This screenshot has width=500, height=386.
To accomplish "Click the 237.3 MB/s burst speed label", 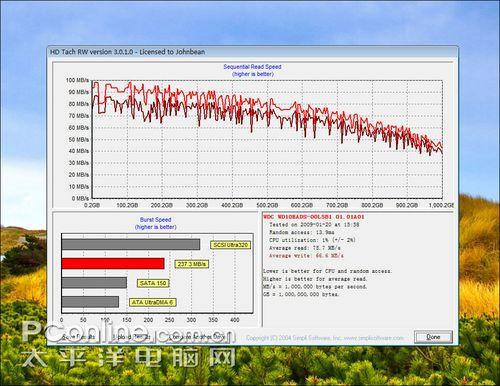I will pos(191,264).
